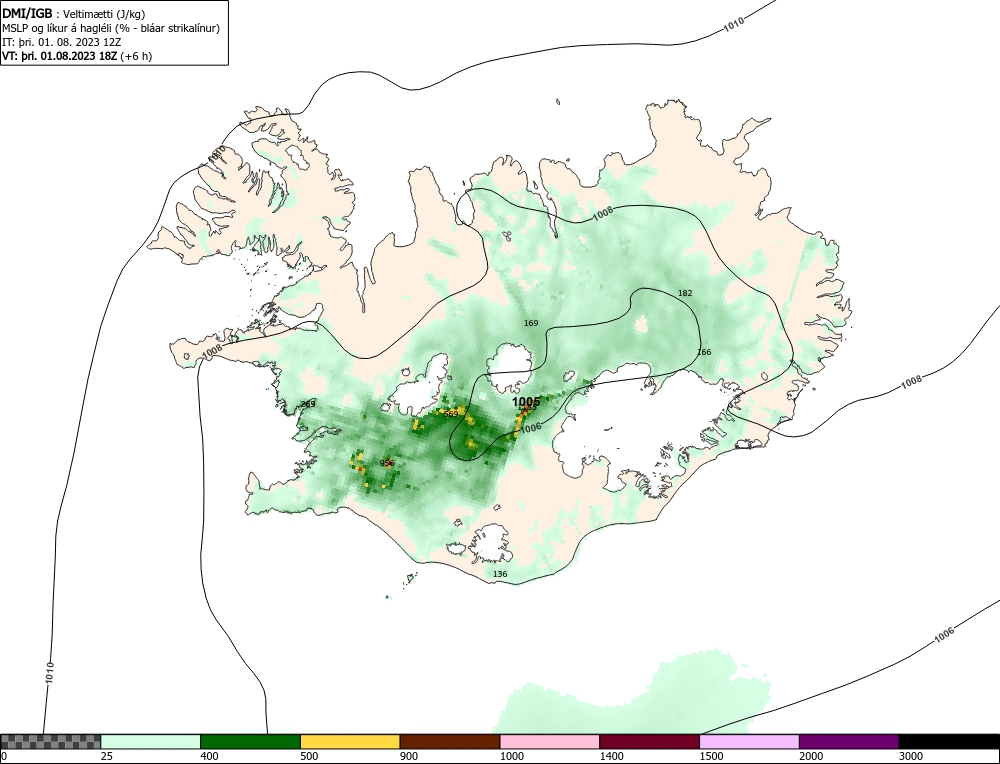Click the gray checkered 0–25 legend swatch

coord(50,741)
